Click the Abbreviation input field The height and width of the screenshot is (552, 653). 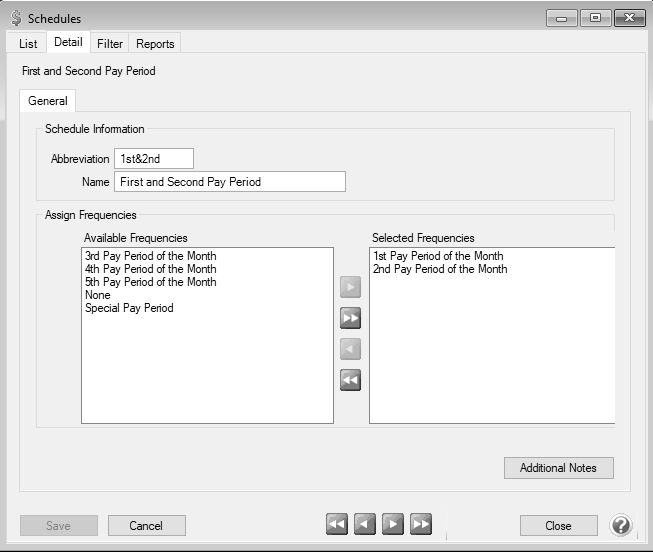pyautogui.click(x=154, y=159)
